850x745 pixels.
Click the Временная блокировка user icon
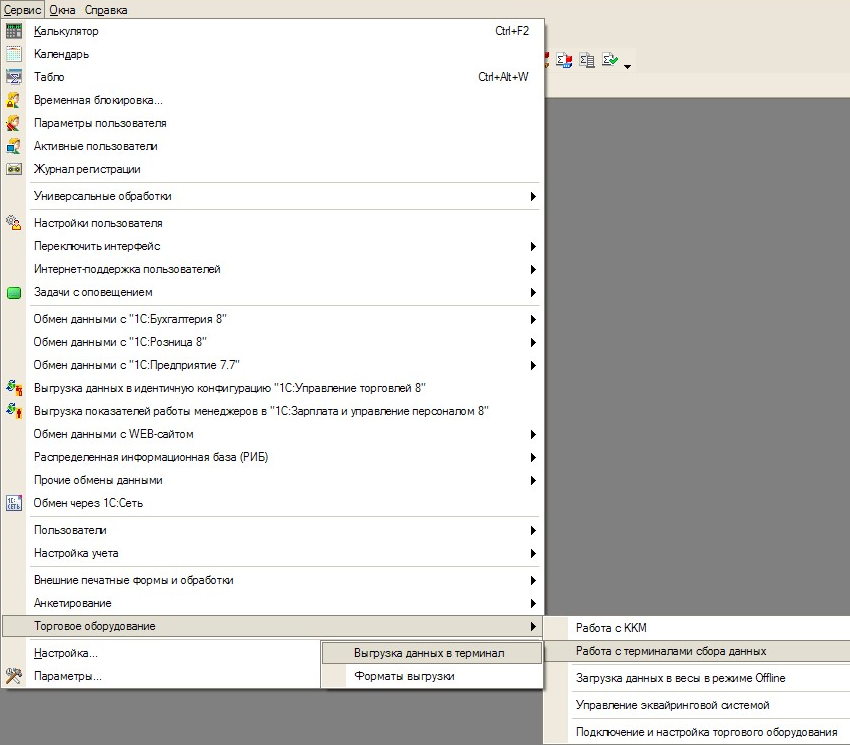pyautogui.click(x=14, y=100)
